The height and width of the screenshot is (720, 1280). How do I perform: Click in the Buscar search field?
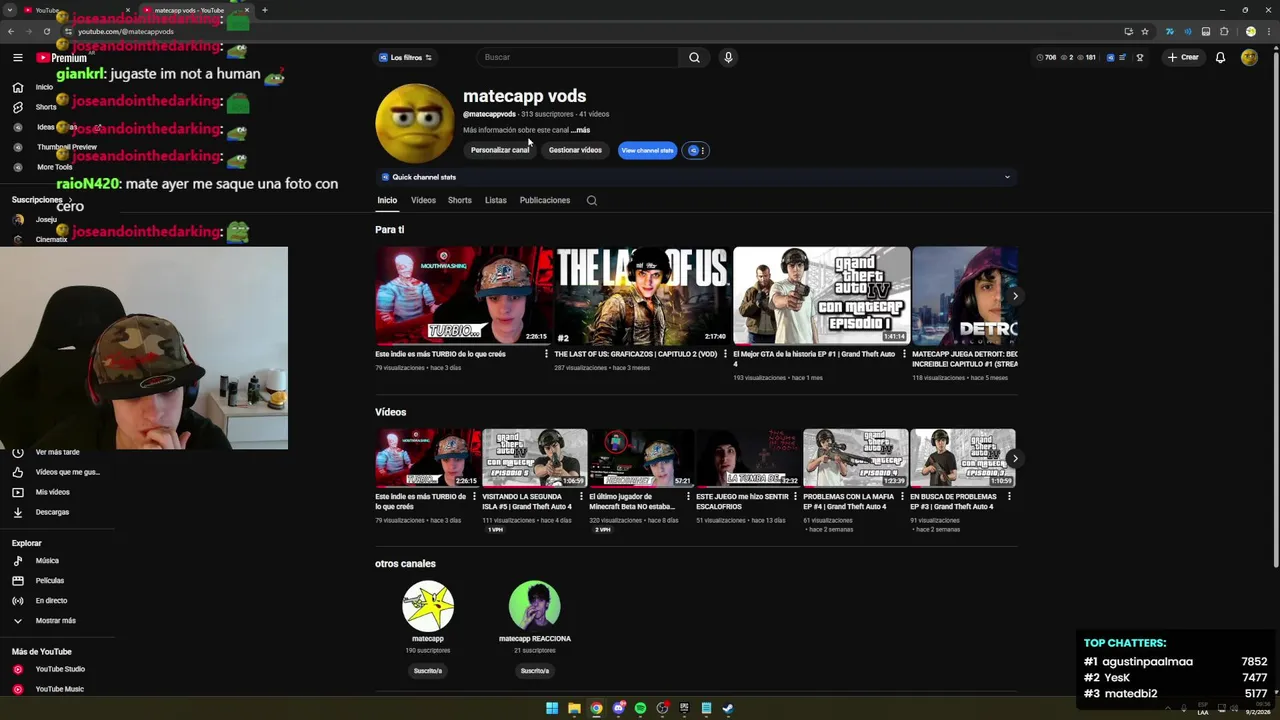[x=578, y=58]
